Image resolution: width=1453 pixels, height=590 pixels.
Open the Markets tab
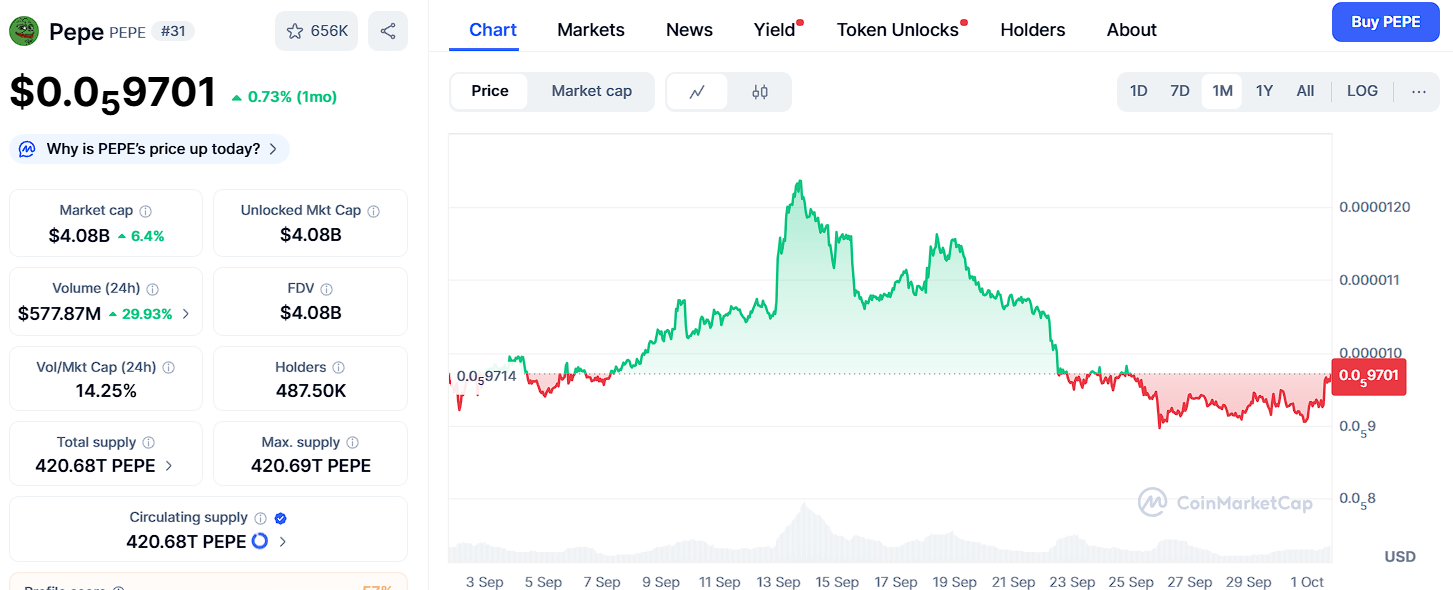[x=591, y=30]
